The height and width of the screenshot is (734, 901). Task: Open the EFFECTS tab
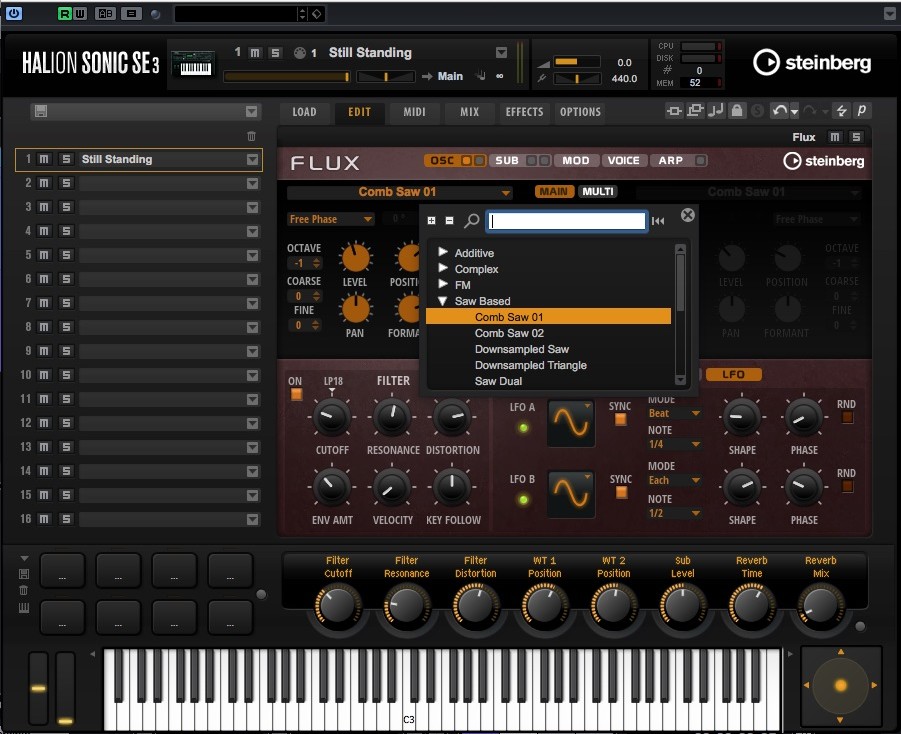[x=524, y=112]
